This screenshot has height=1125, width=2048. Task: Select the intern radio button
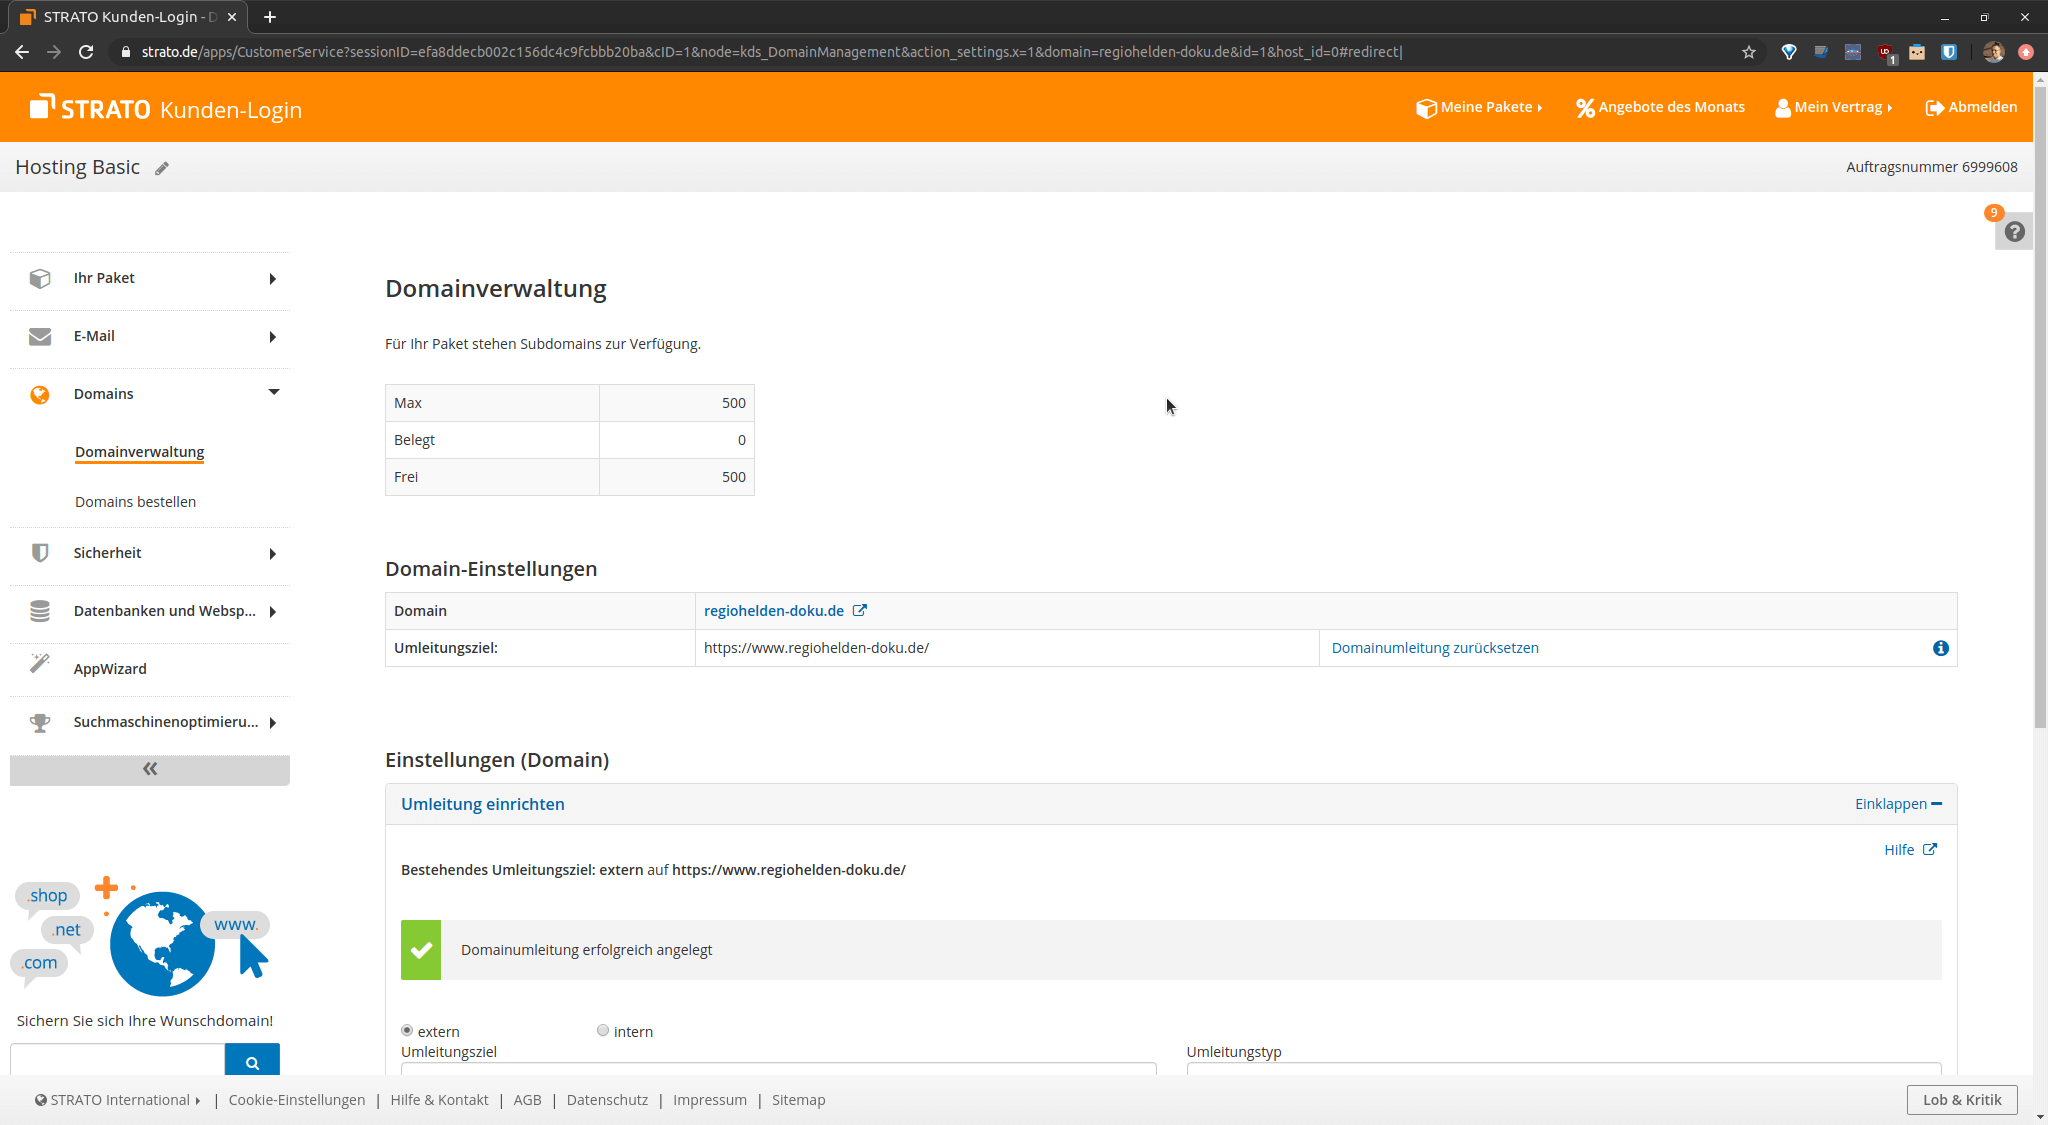603,1030
